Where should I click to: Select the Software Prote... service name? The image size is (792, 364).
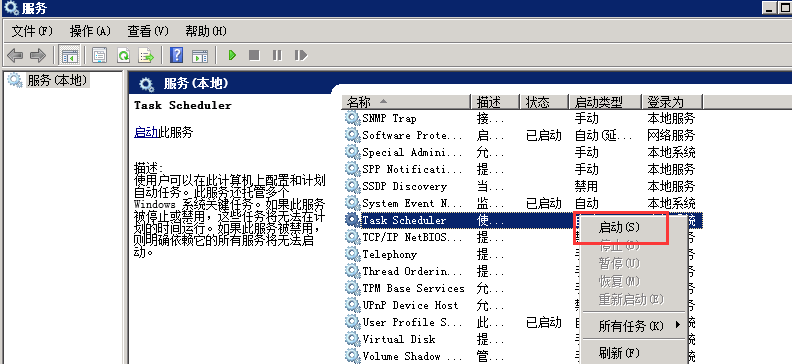pos(412,135)
